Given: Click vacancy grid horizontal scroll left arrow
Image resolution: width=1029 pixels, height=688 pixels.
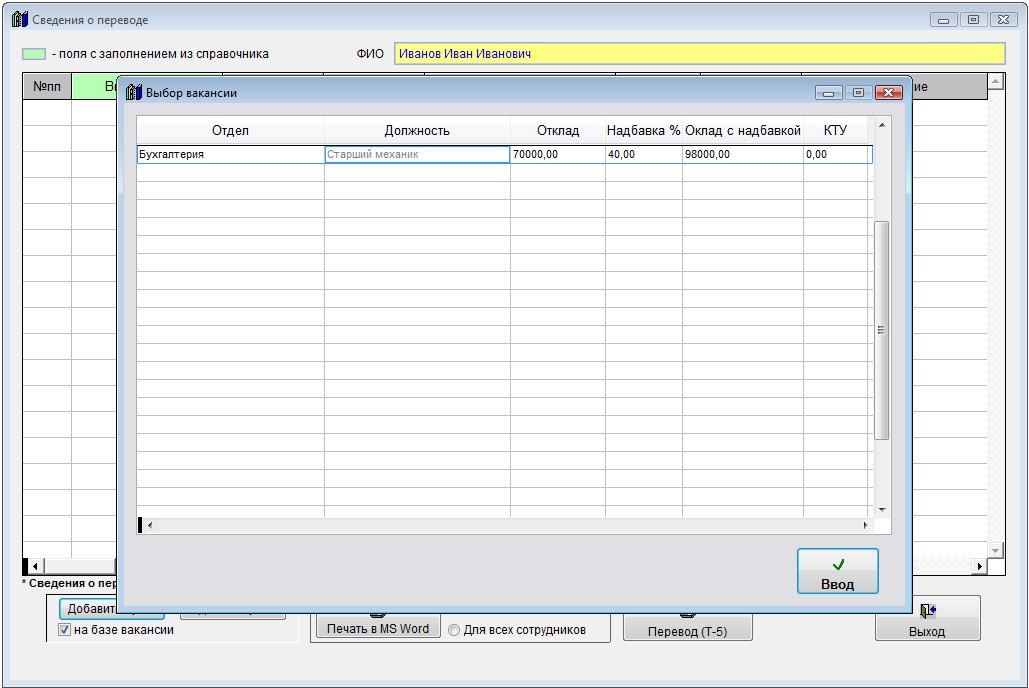Looking at the screenshot, I should [150, 525].
